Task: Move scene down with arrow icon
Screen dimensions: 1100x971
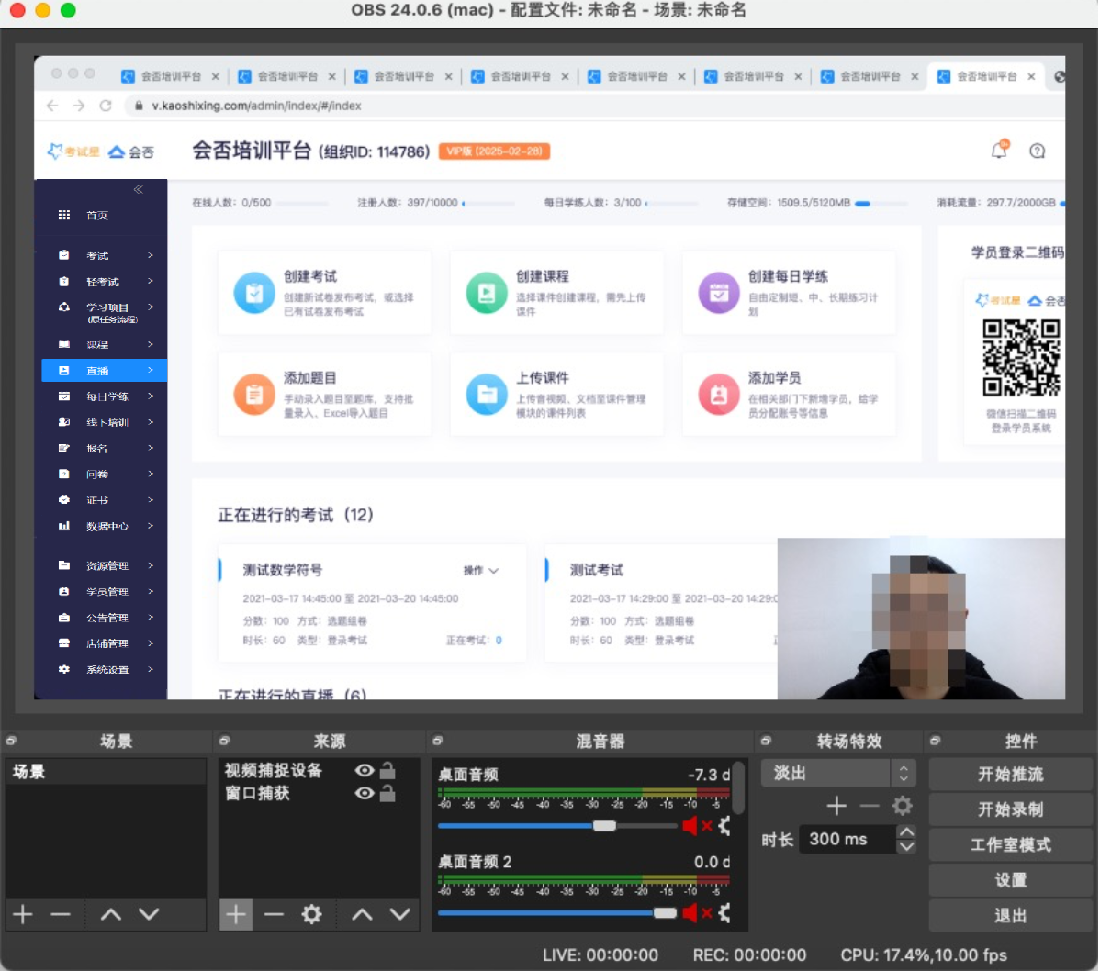Action: [149, 914]
